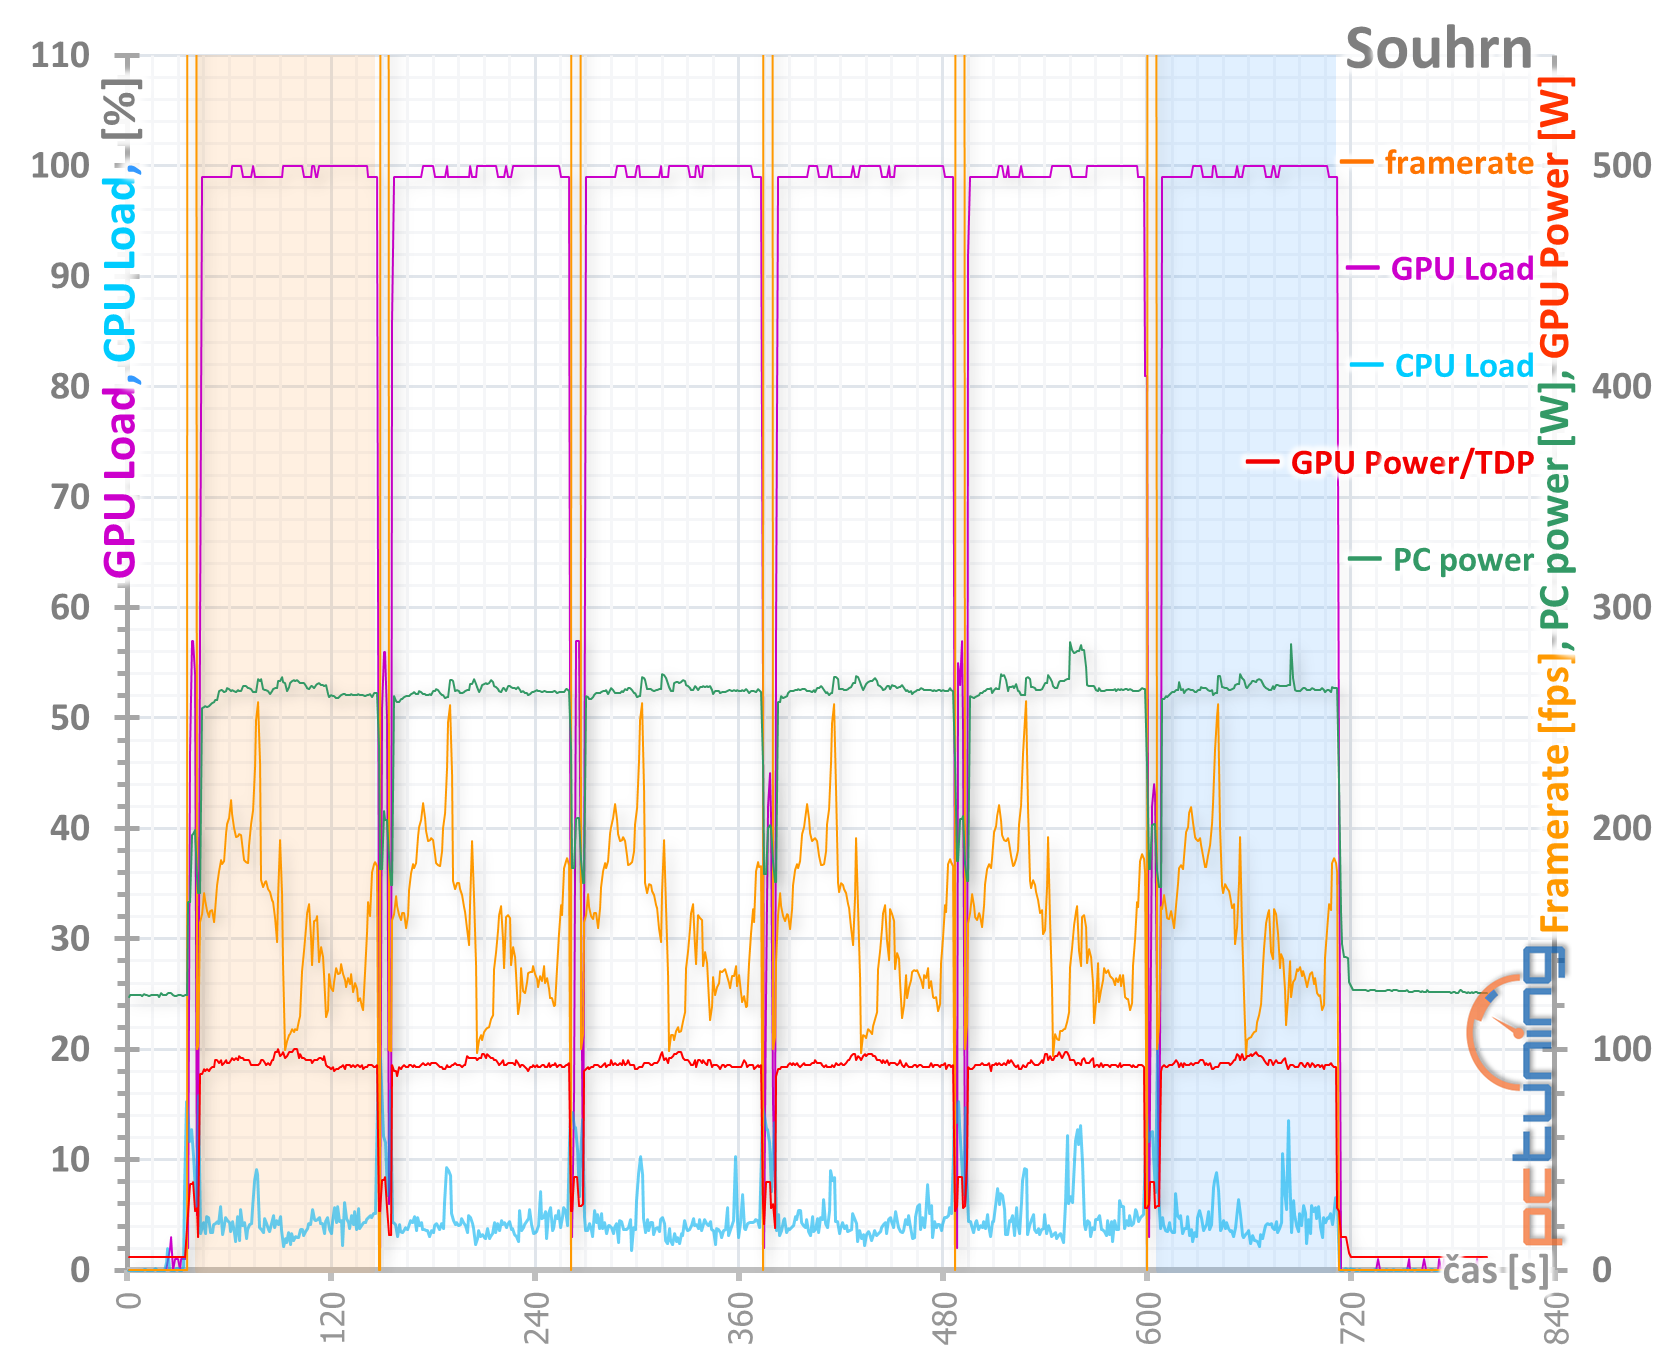Viewport: 1658px width, 1361px height.
Task: Click the 'CPU Load' left axis title
Action: tap(120, 270)
